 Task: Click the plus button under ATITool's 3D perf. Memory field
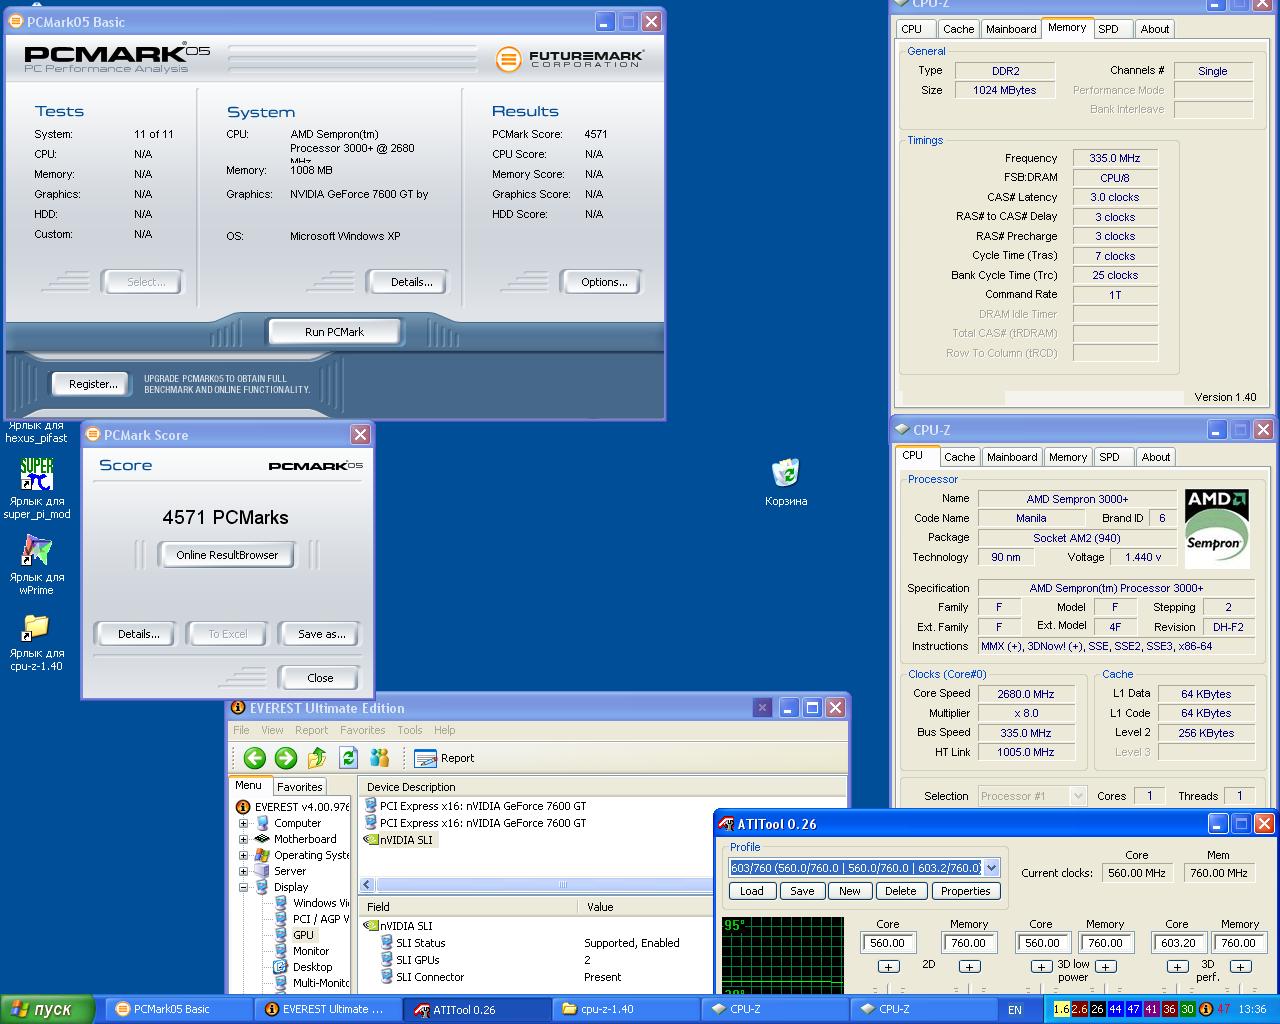coord(1240,967)
